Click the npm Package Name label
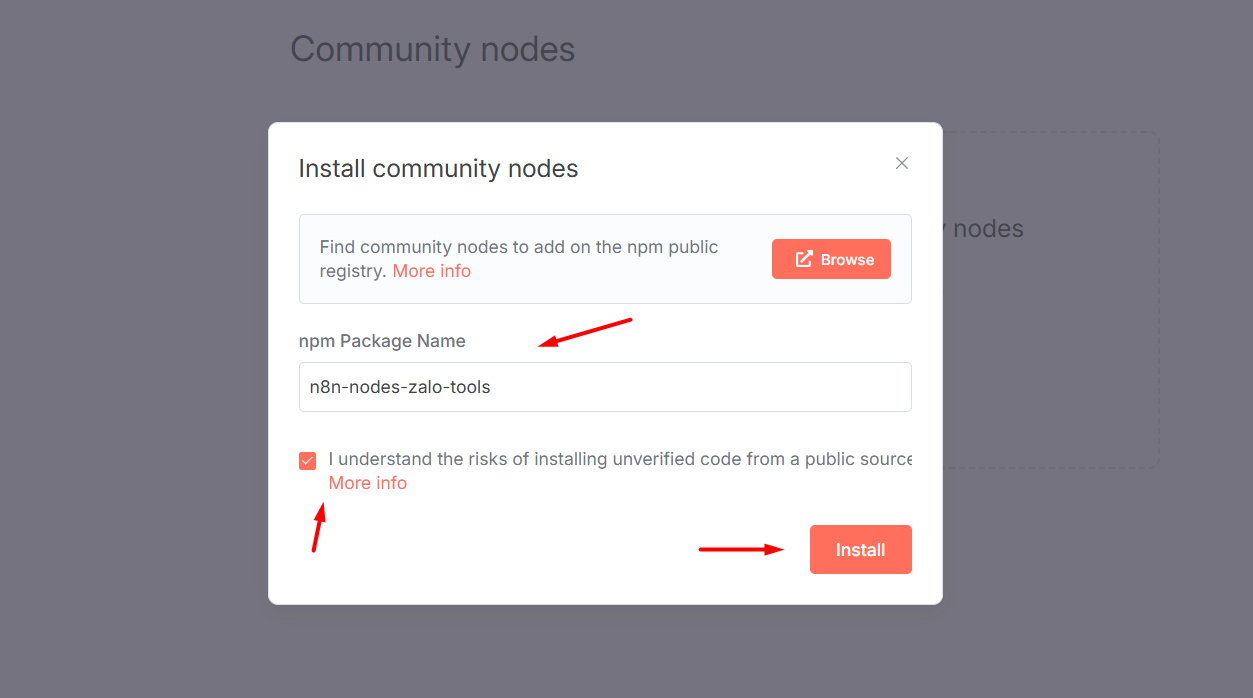 [382, 341]
